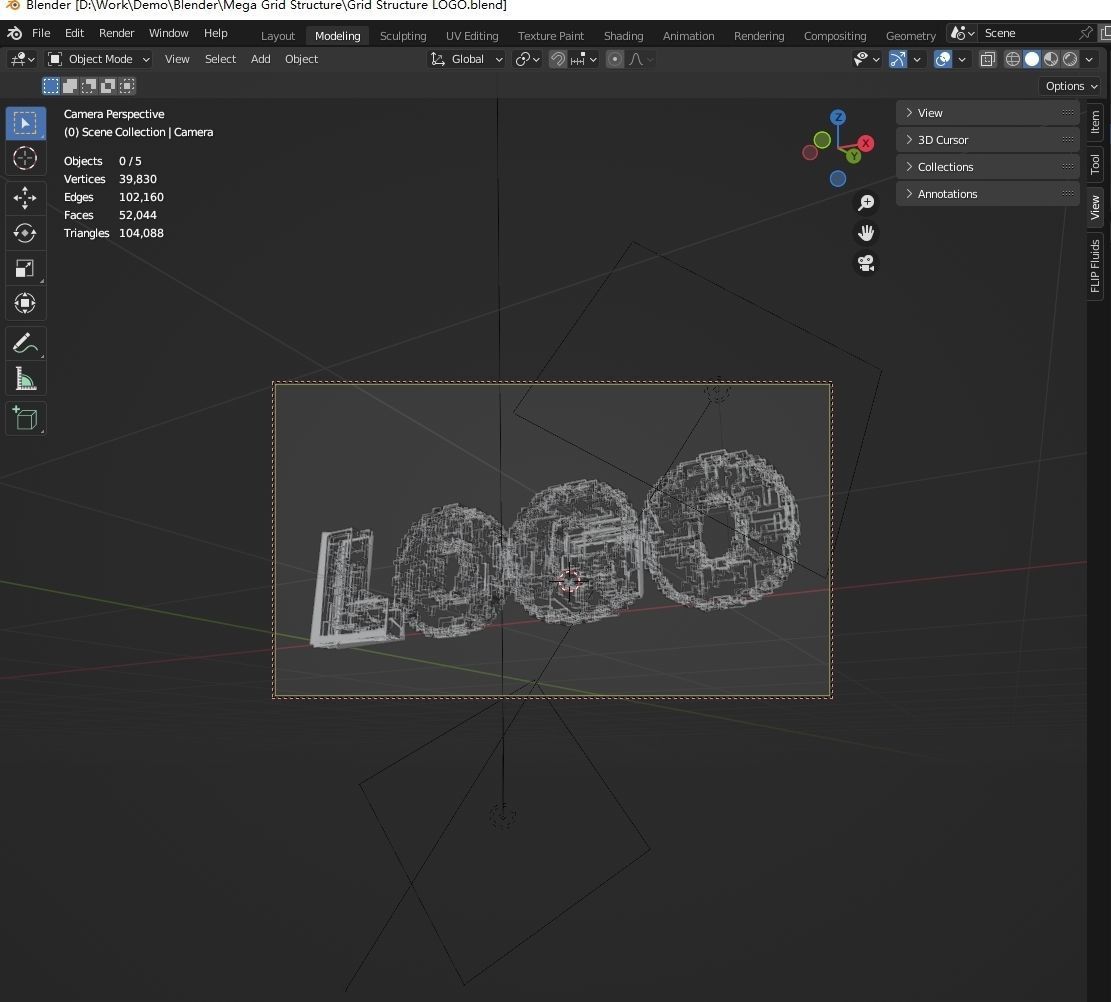Choose 'set new selection' mode icon

51,86
